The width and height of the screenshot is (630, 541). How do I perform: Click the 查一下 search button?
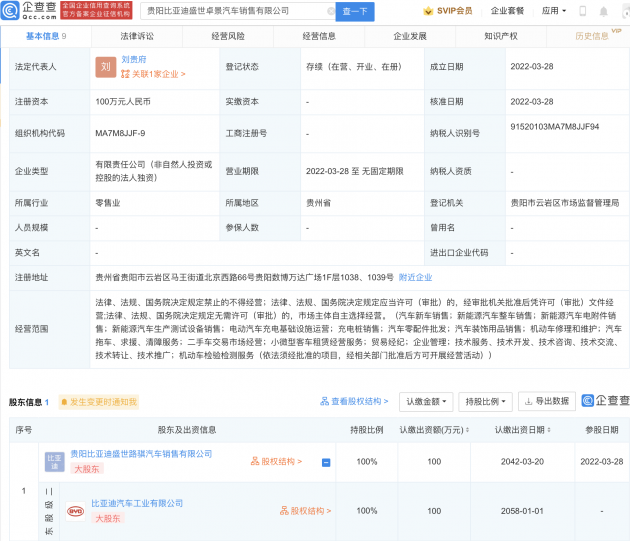(355, 11)
